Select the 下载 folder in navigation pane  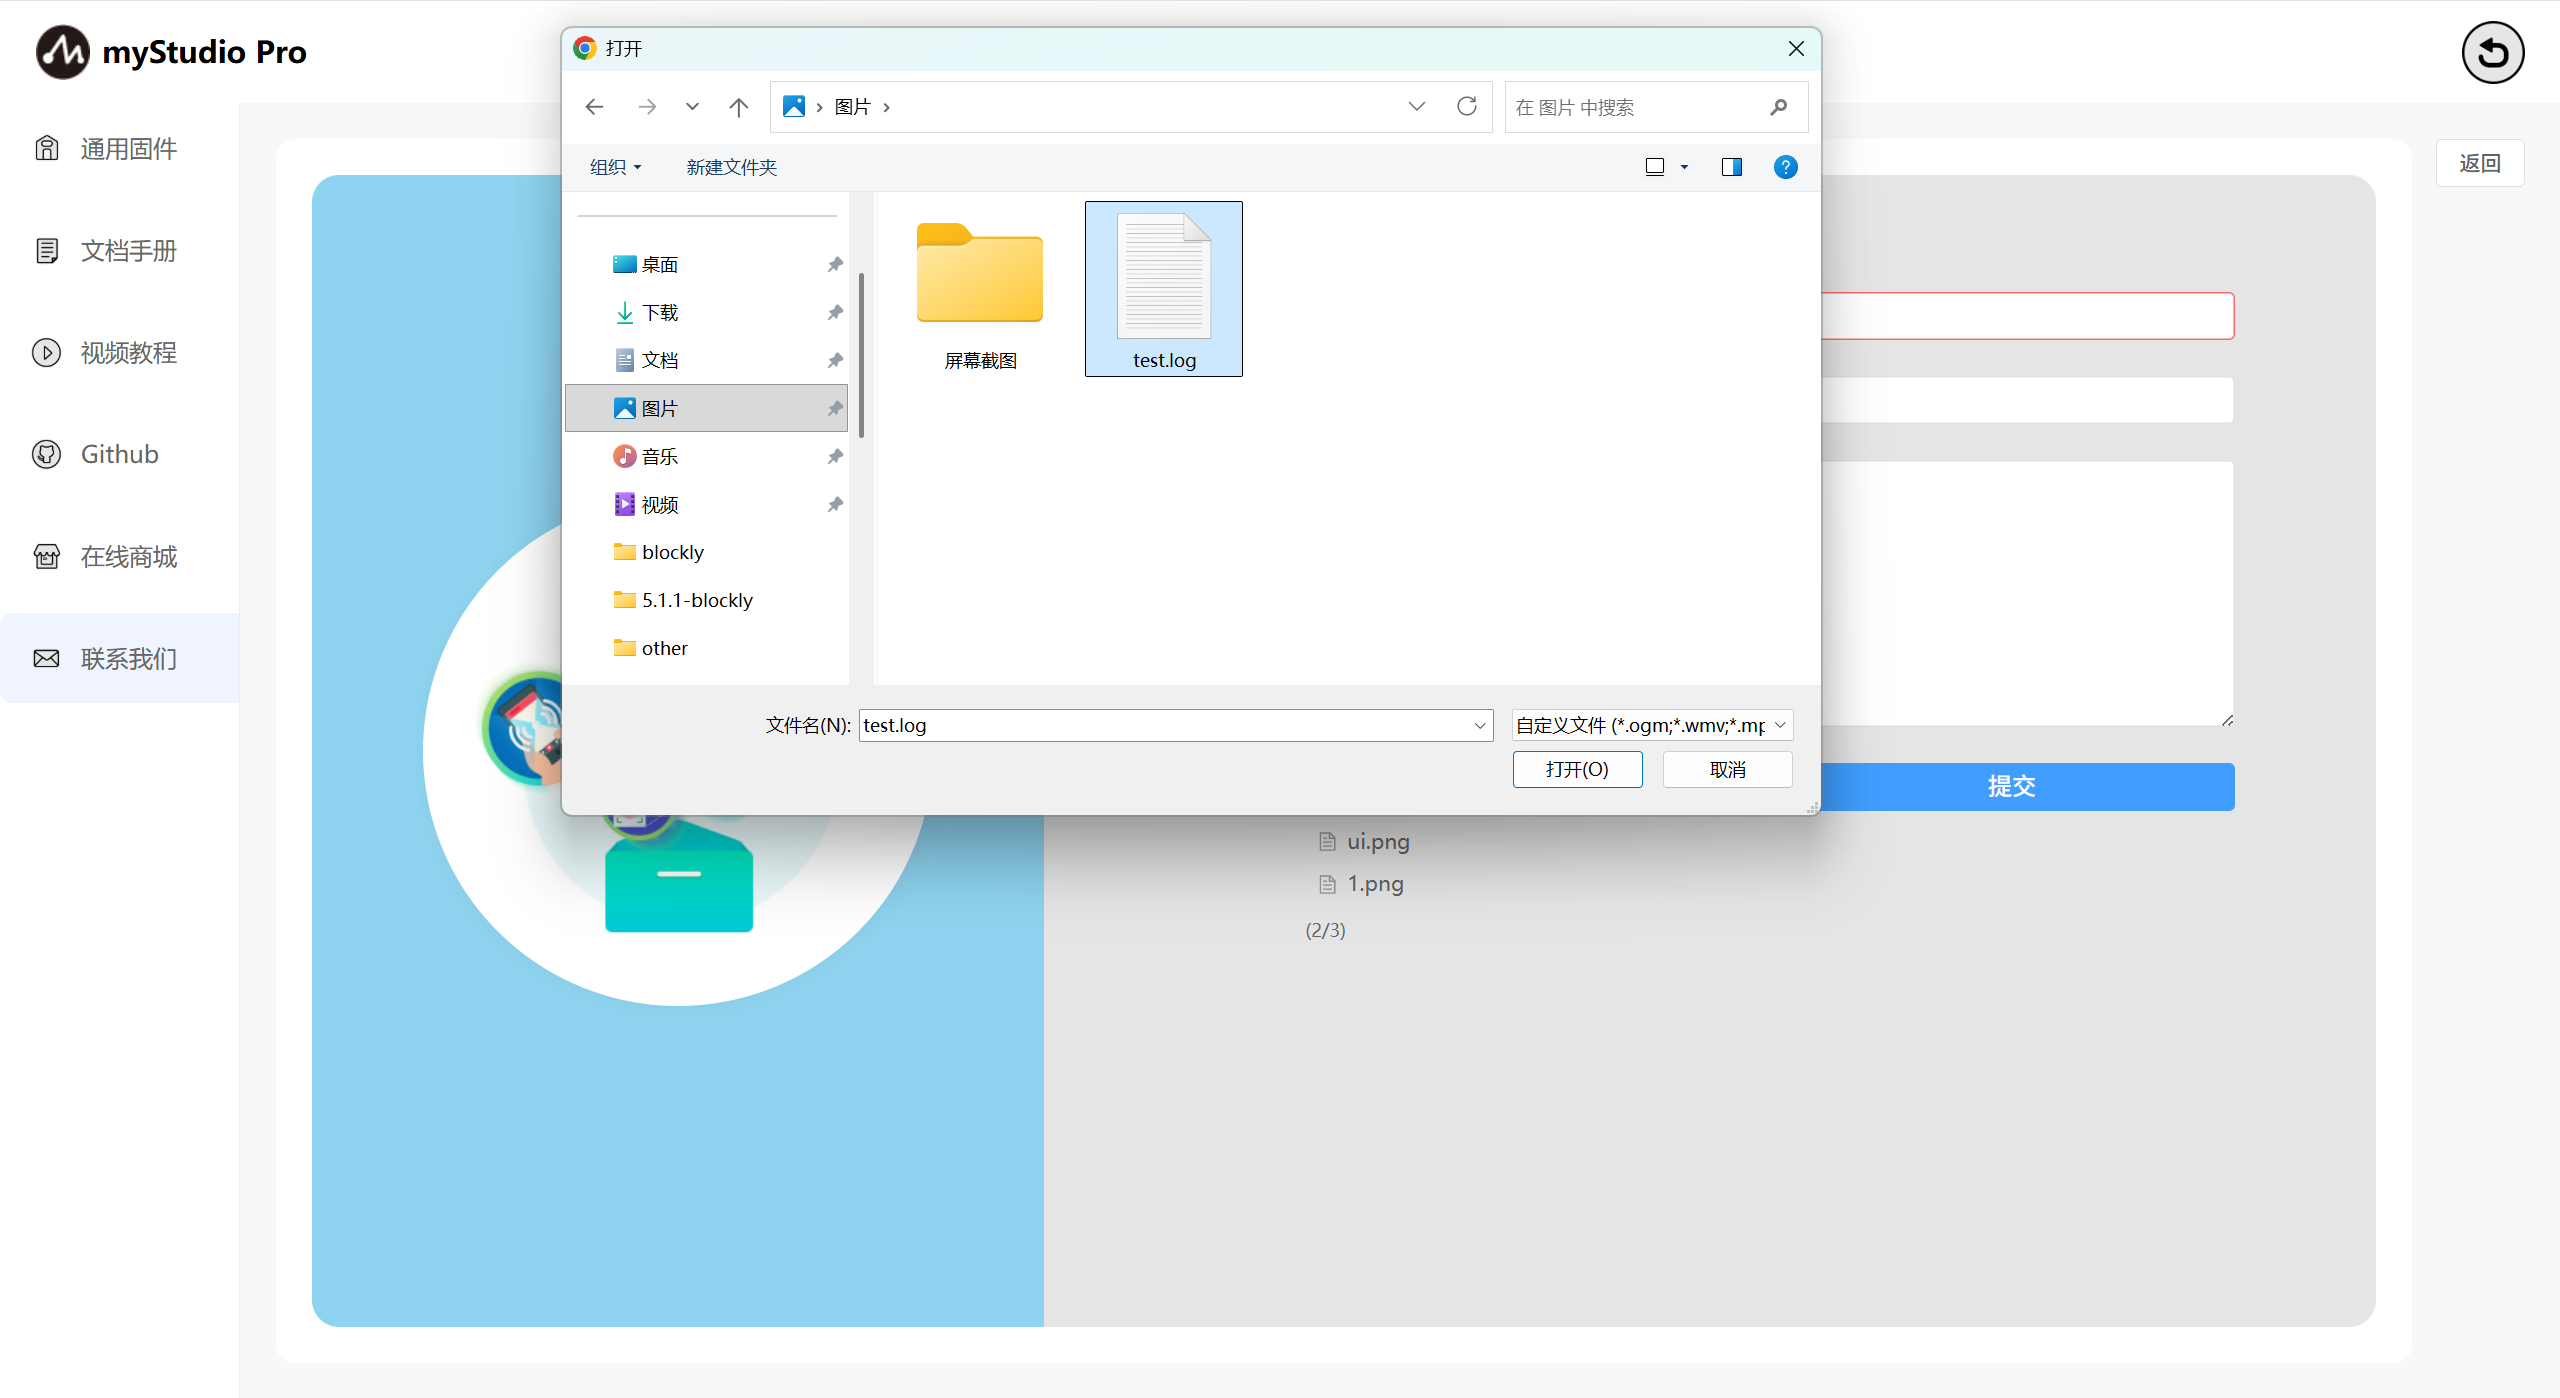click(660, 313)
